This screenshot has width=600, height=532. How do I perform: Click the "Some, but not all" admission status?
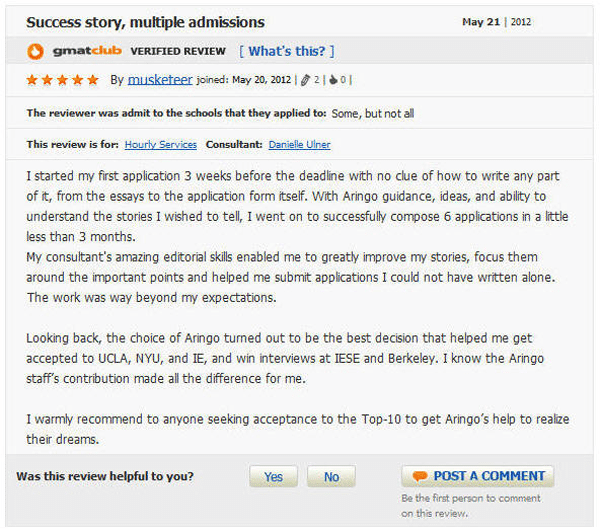point(373,114)
